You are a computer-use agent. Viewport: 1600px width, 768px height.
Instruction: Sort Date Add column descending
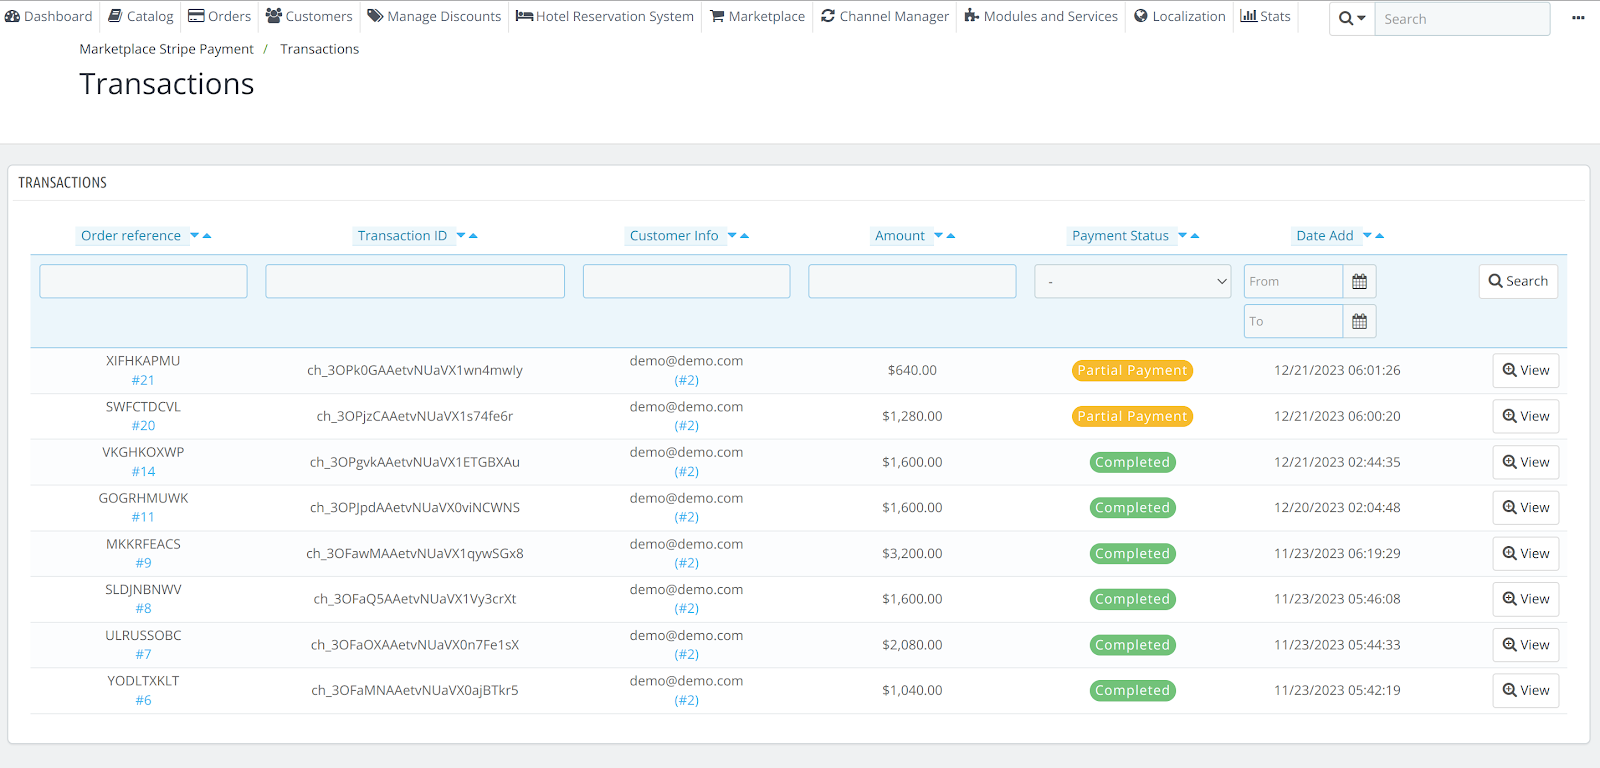(1367, 236)
